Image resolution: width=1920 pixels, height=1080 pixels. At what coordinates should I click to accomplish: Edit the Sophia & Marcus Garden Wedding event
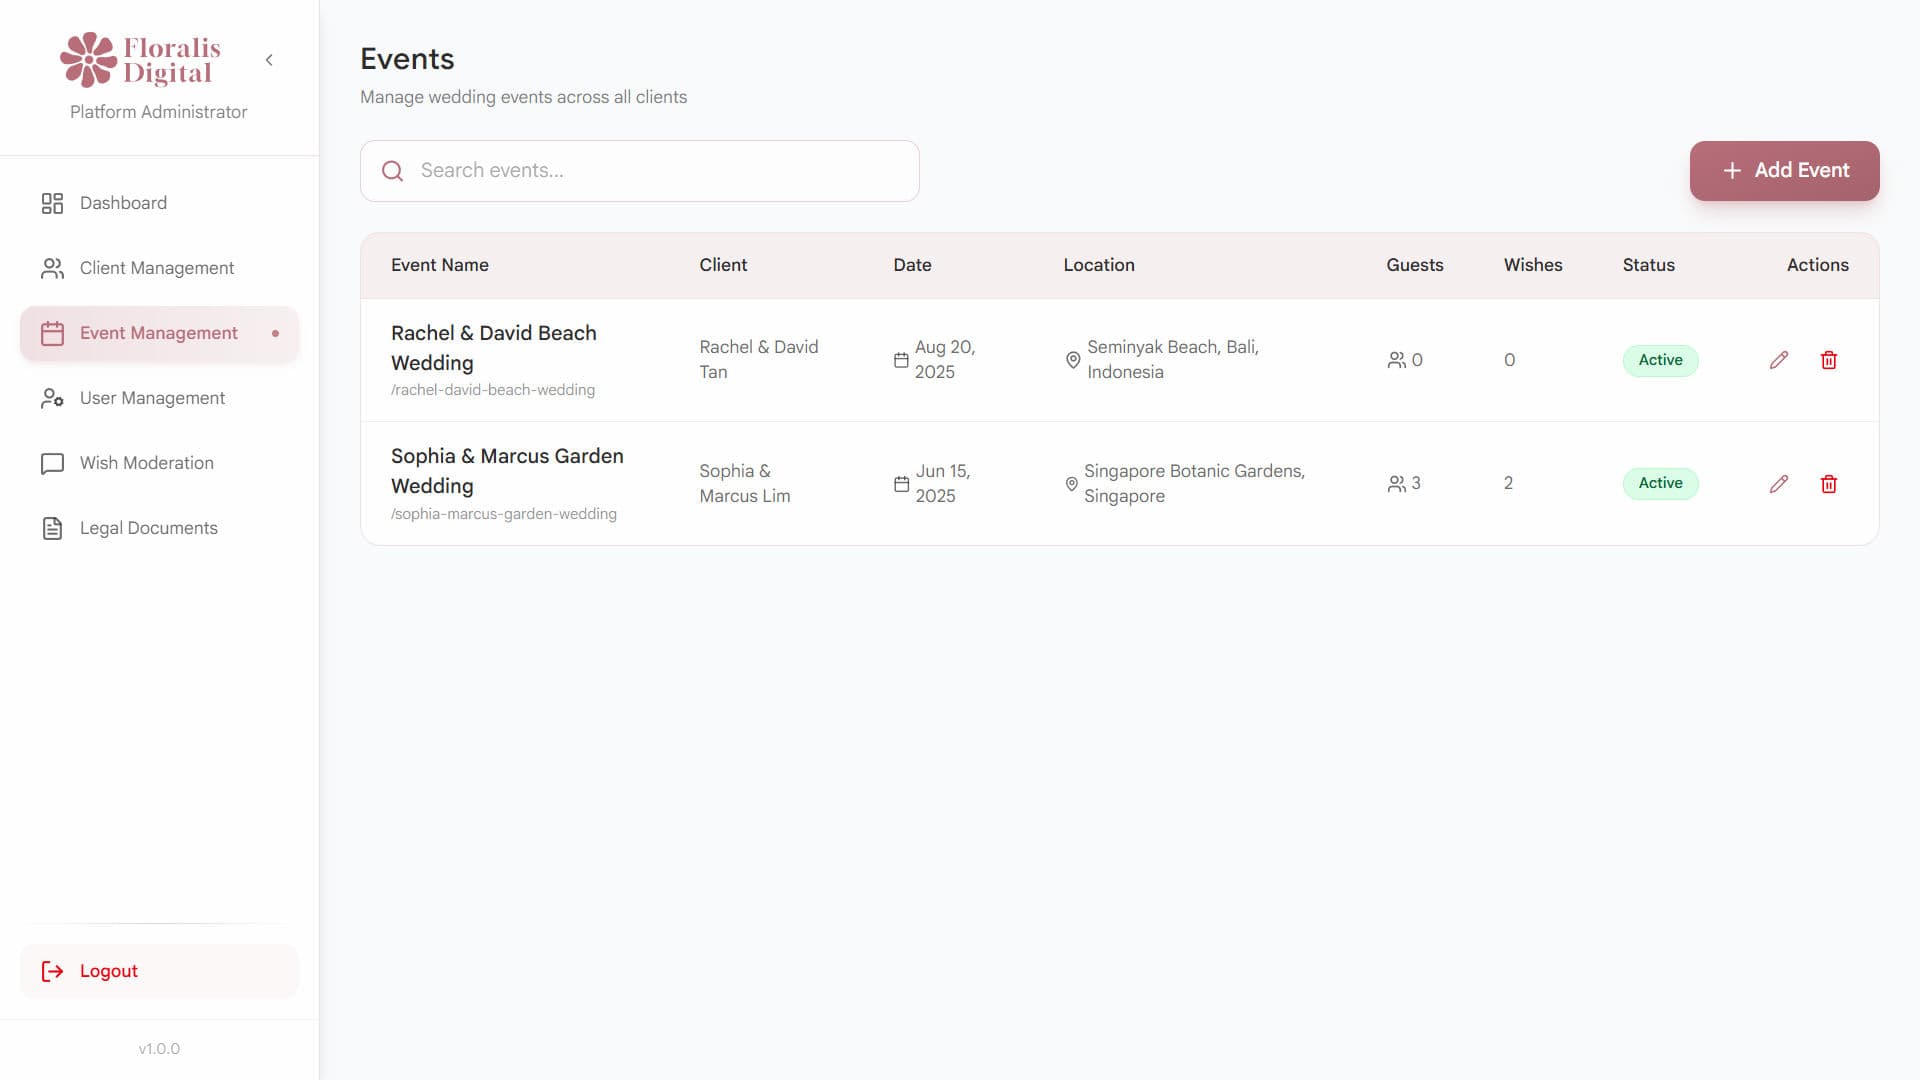pyautogui.click(x=1778, y=484)
